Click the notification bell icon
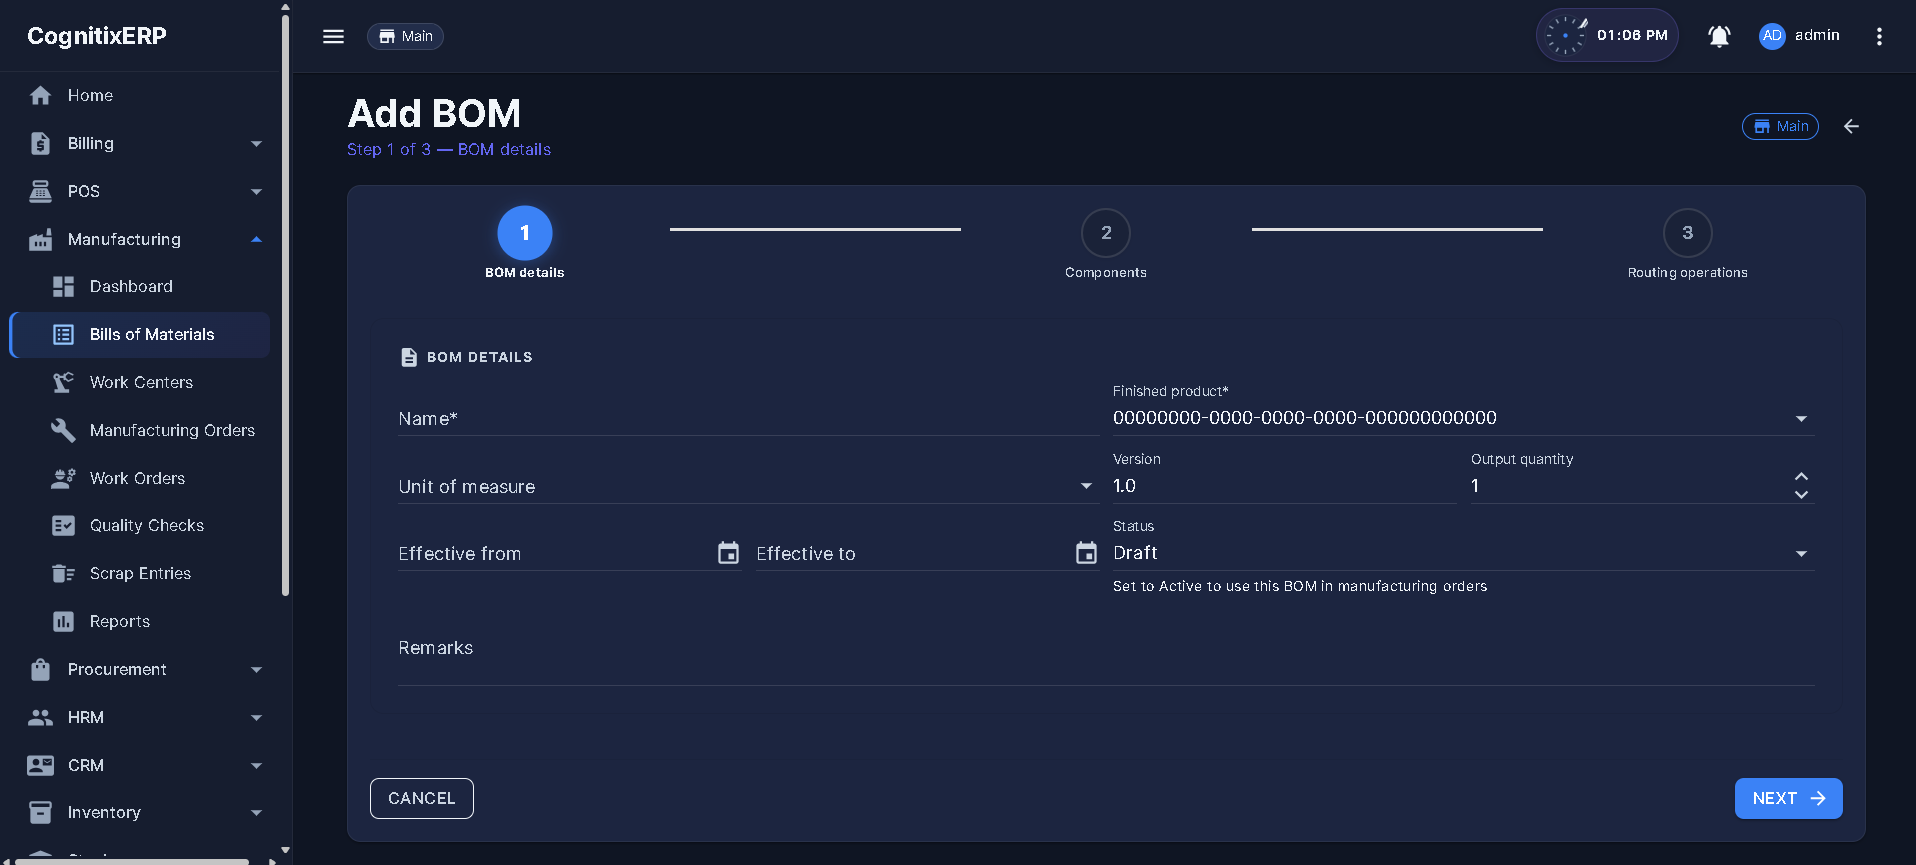The image size is (1916, 865). (x=1718, y=36)
